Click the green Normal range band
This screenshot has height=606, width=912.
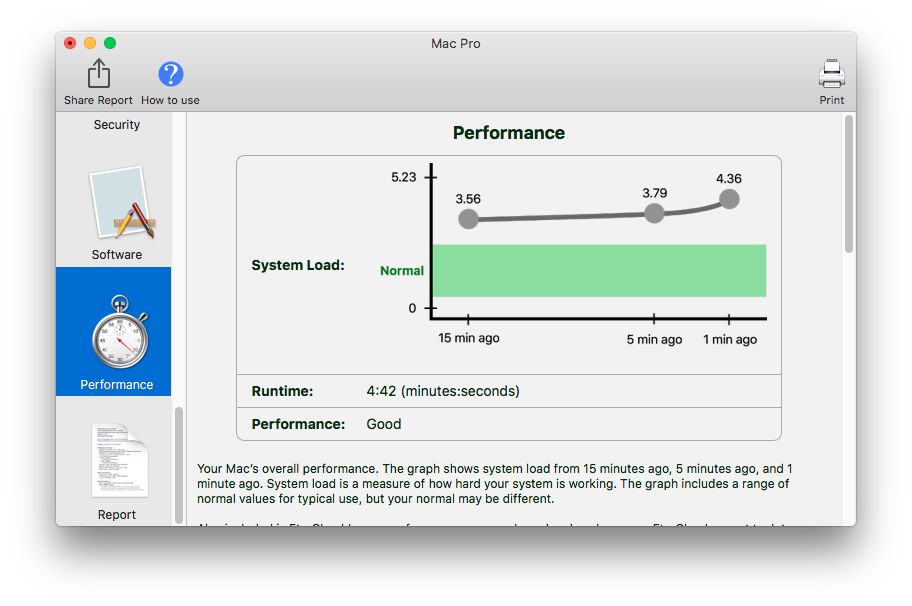(x=599, y=270)
